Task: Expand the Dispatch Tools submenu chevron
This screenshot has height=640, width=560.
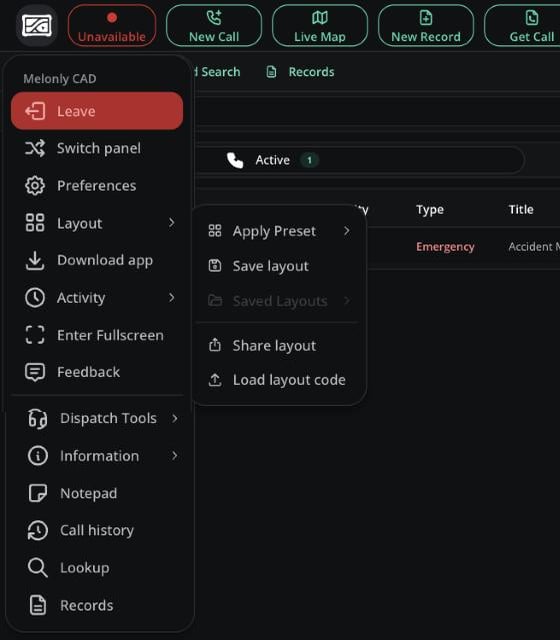Action: click(x=175, y=418)
